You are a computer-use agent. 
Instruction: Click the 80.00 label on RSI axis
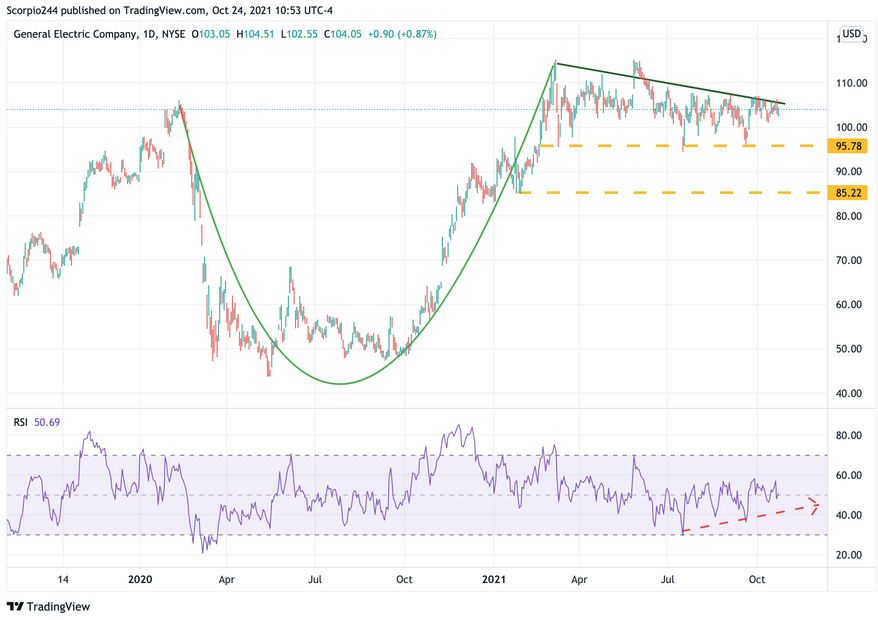(x=851, y=436)
